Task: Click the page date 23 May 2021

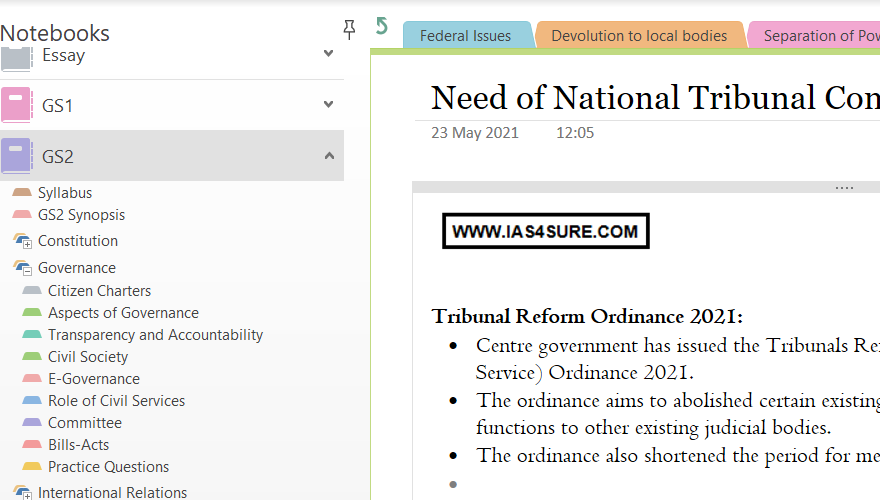Action: 475,133
